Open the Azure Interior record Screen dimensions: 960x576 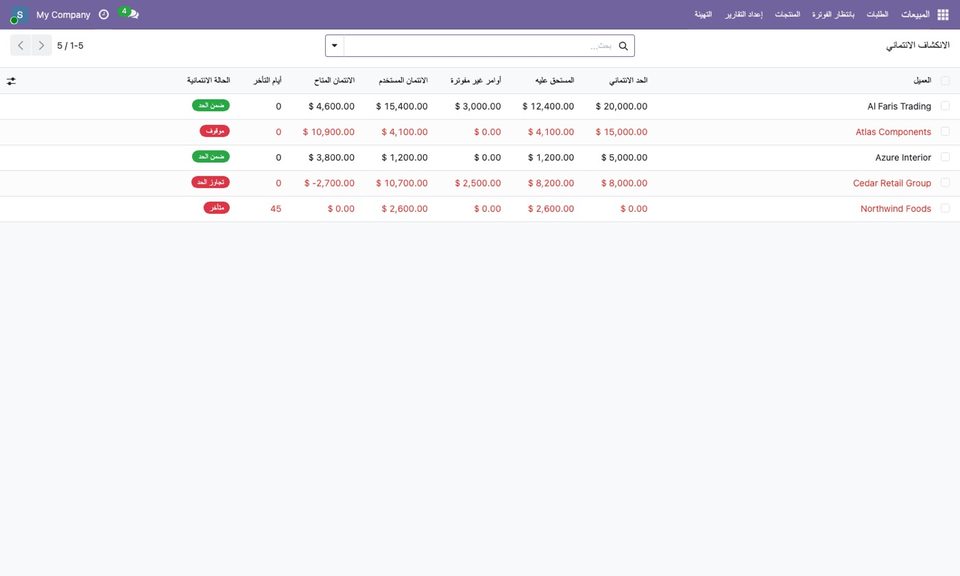(903, 158)
